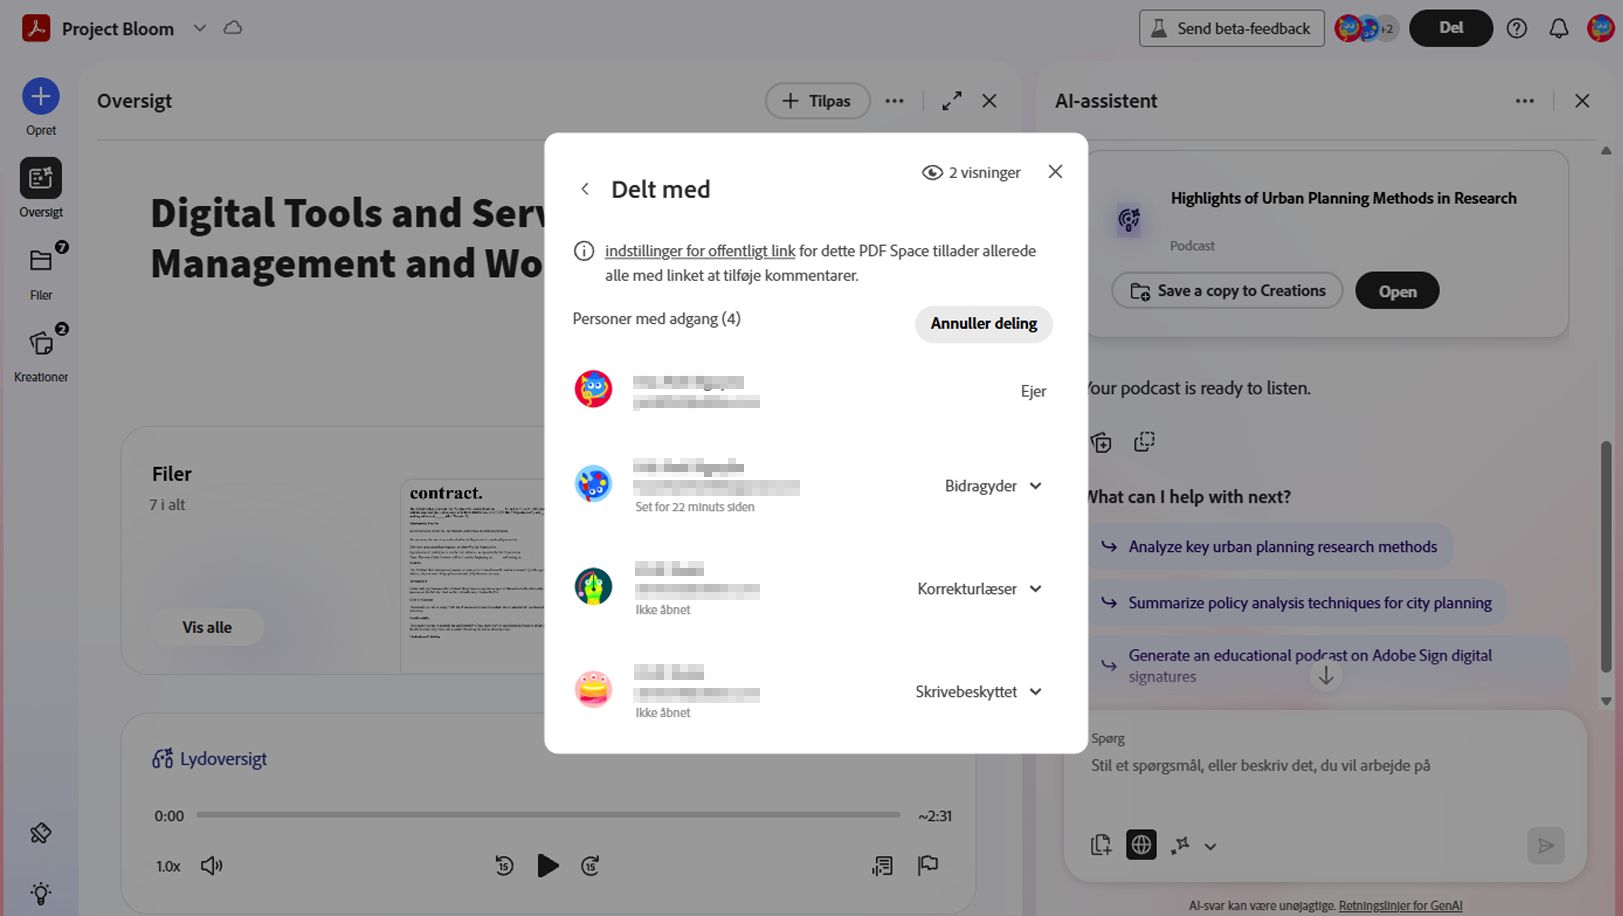Viewport: 1623px width, 916px height.
Task: Click the Lydoversigt audio overview heading
Action: click(209, 759)
